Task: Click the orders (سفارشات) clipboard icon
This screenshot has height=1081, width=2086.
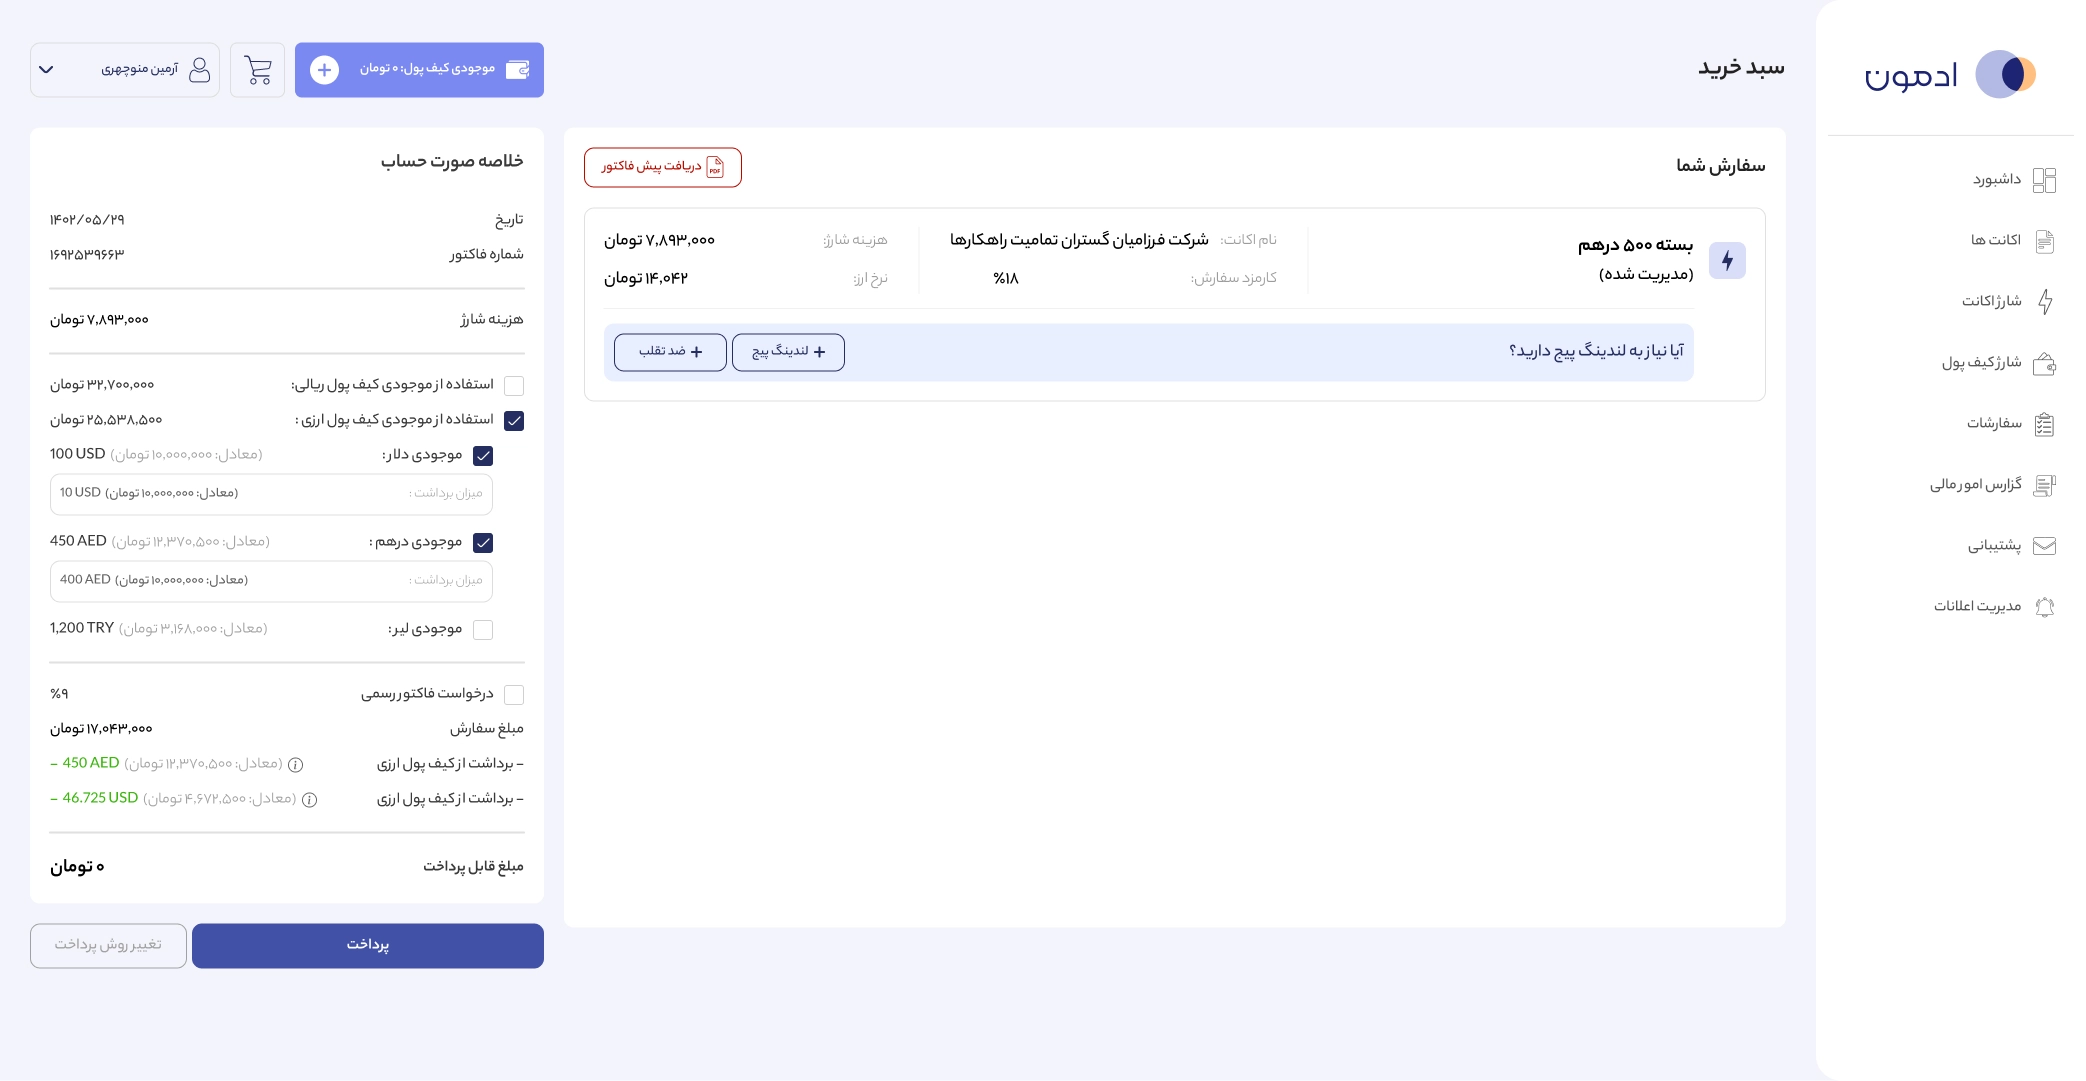Action: [x=2045, y=424]
